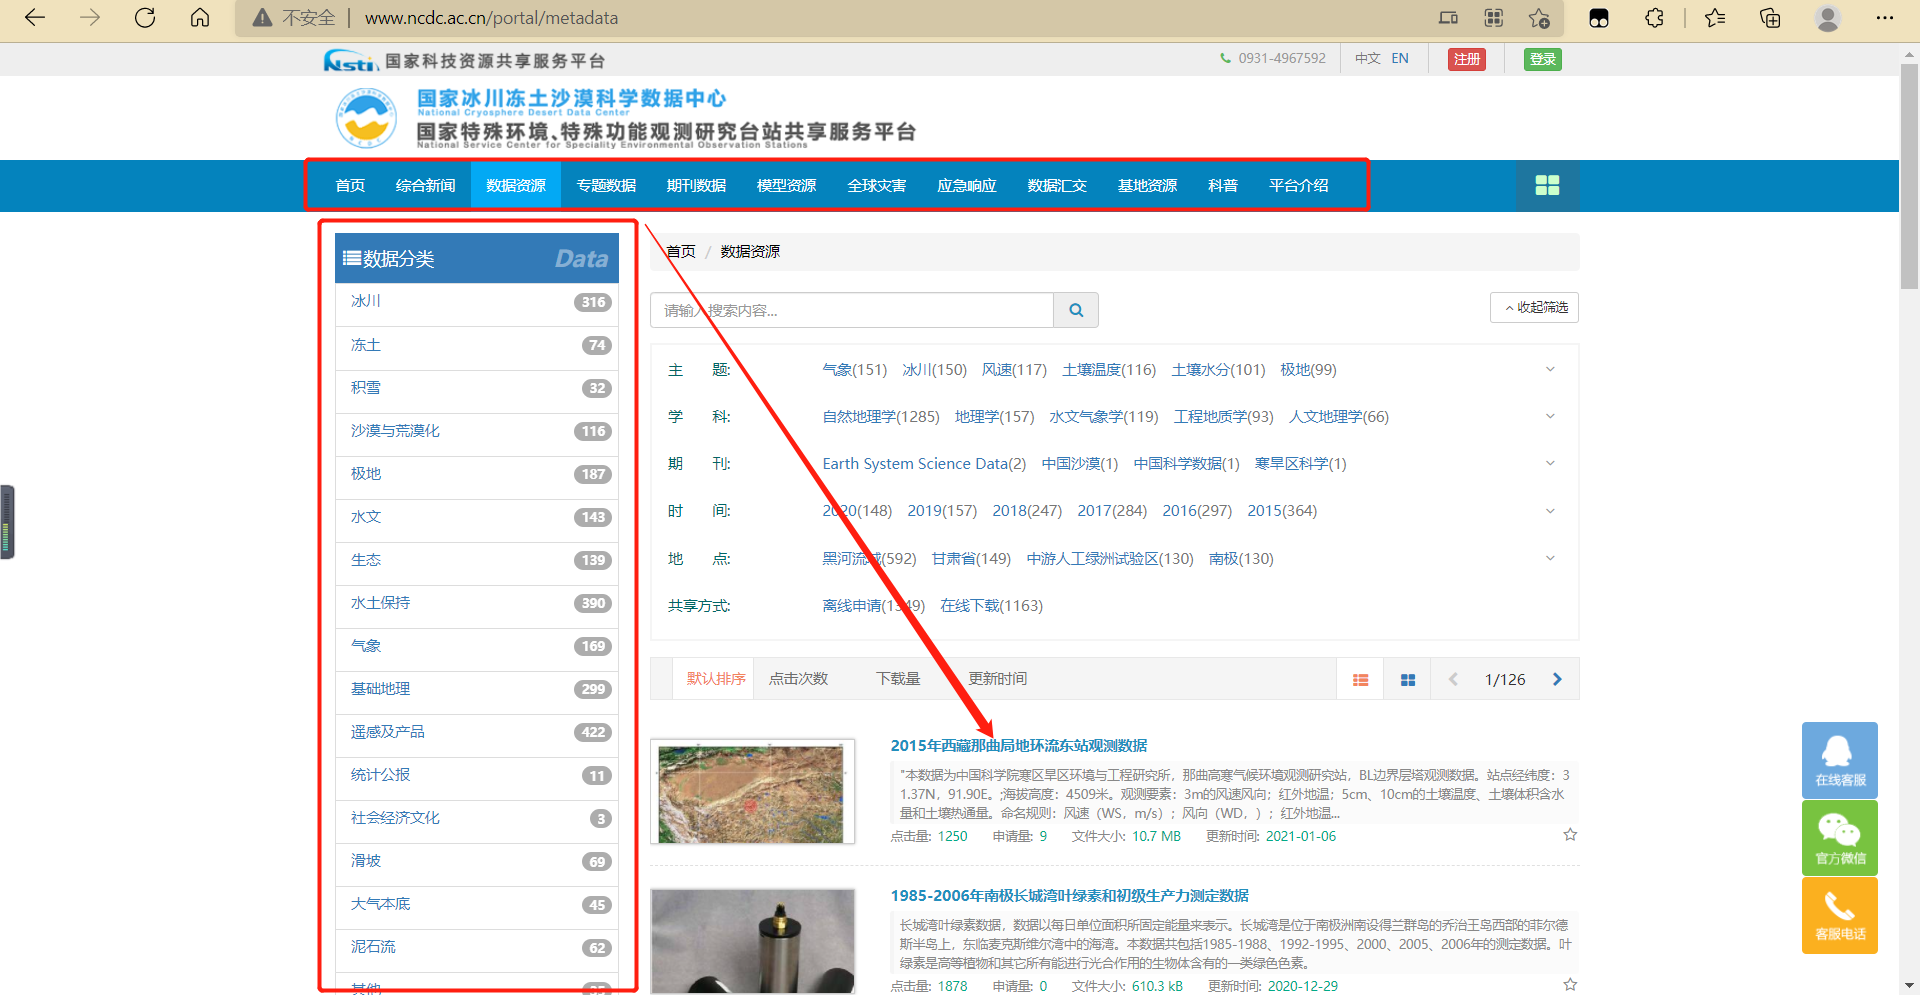Click the 注册 register button
The image size is (1920, 995).
pyautogui.click(x=1466, y=59)
